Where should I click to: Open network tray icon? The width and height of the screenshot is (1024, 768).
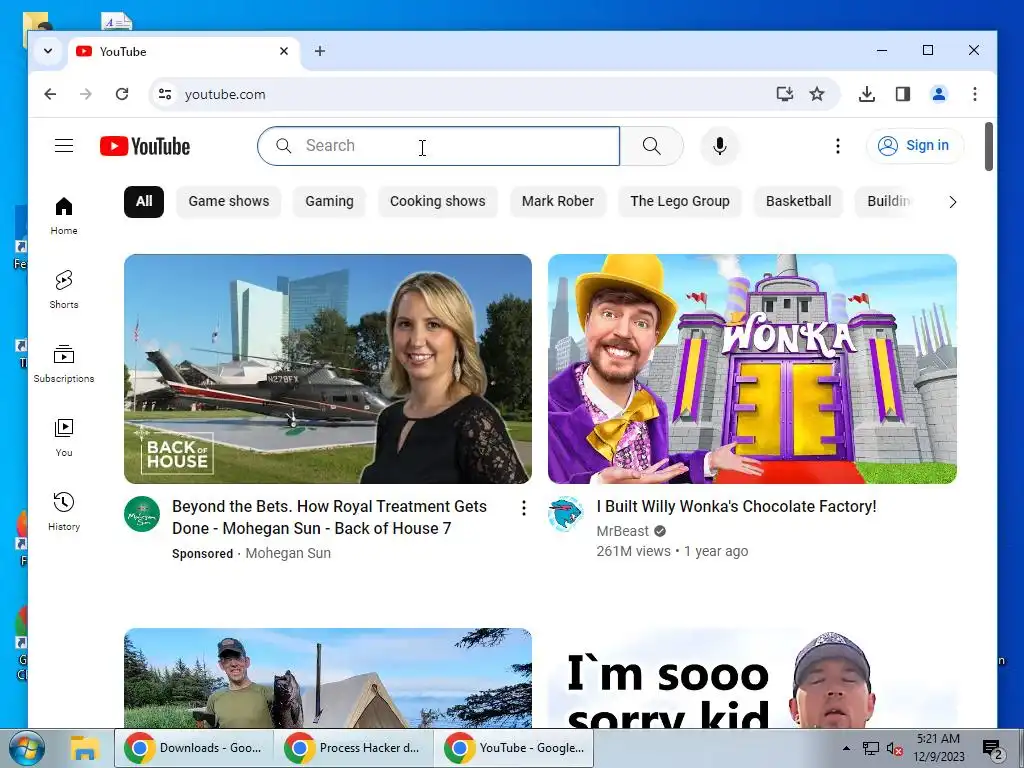tap(871, 749)
